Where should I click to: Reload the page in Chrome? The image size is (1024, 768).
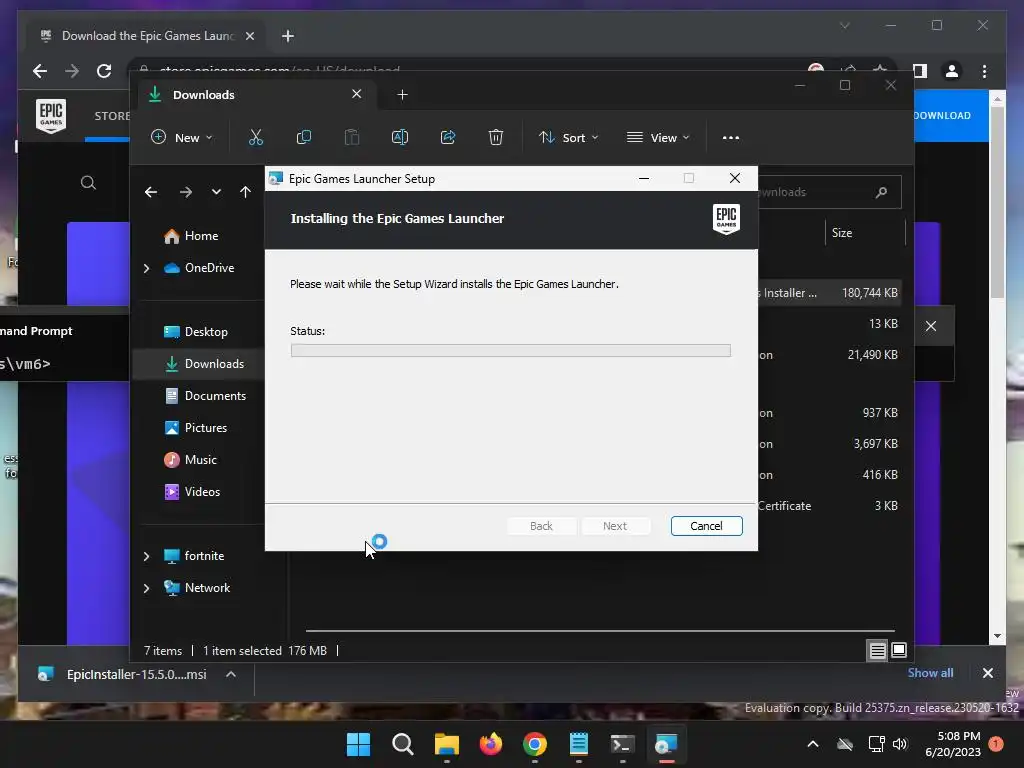[104, 71]
